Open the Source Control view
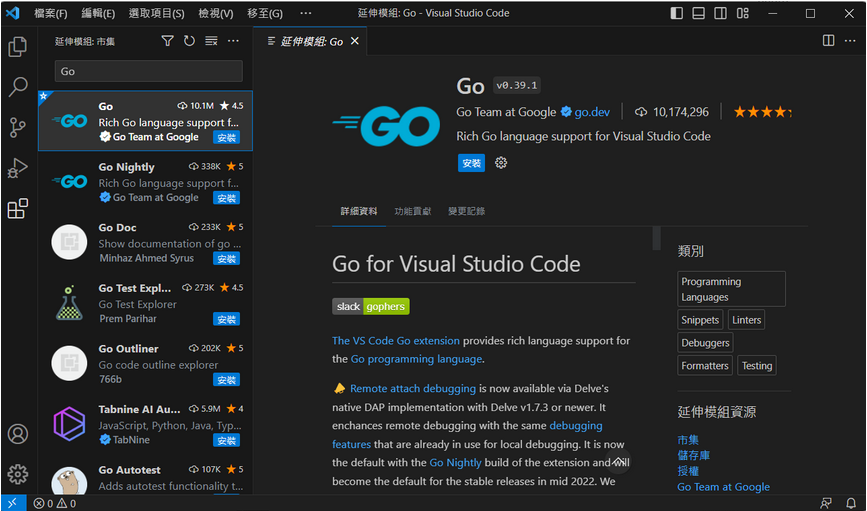Viewport: 867px width, 511px height. [x=18, y=127]
